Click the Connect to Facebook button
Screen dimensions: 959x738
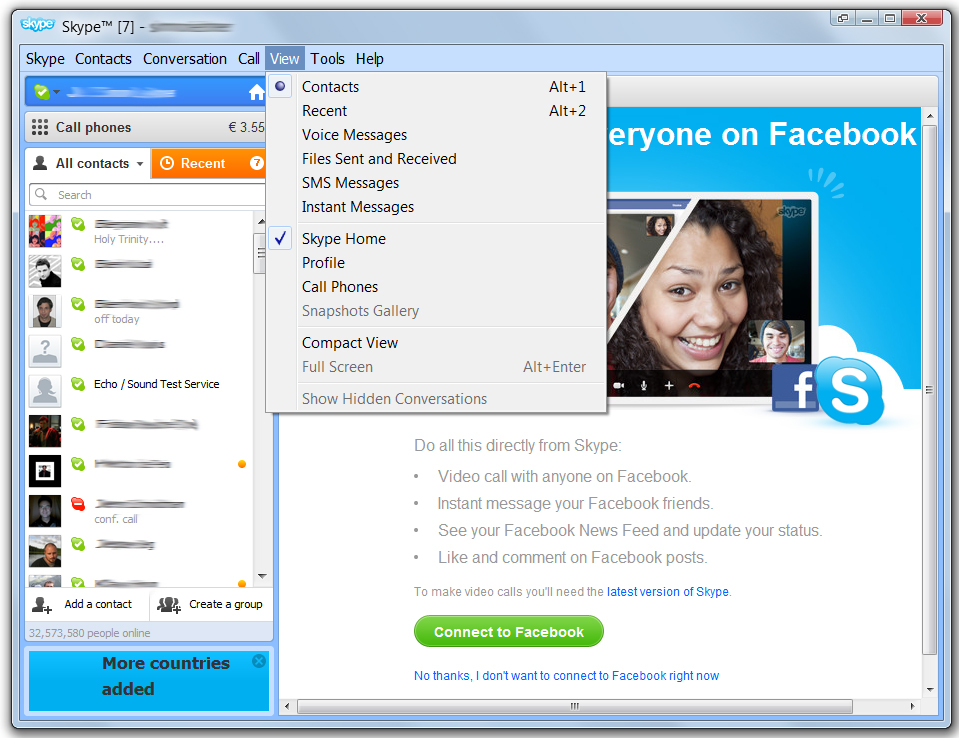[x=509, y=632]
